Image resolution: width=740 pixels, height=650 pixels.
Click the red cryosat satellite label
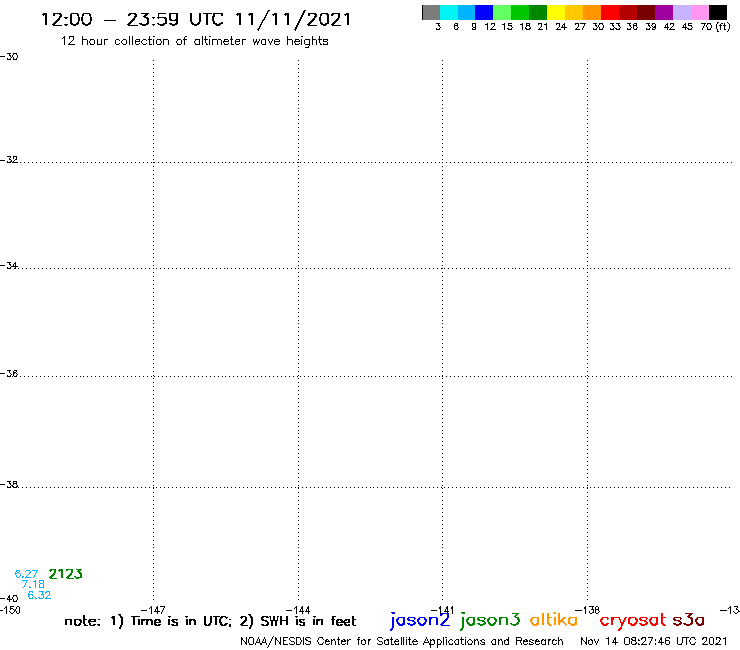633,621
